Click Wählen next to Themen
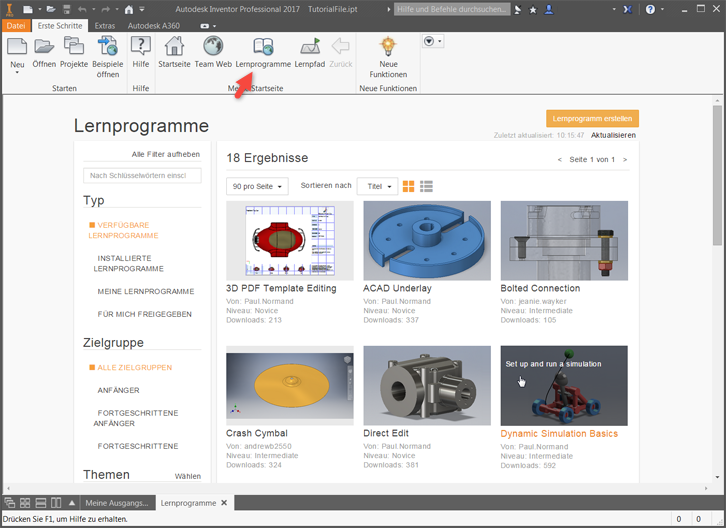Image resolution: width=726 pixels, height=528 pixels. click(188, 476)
